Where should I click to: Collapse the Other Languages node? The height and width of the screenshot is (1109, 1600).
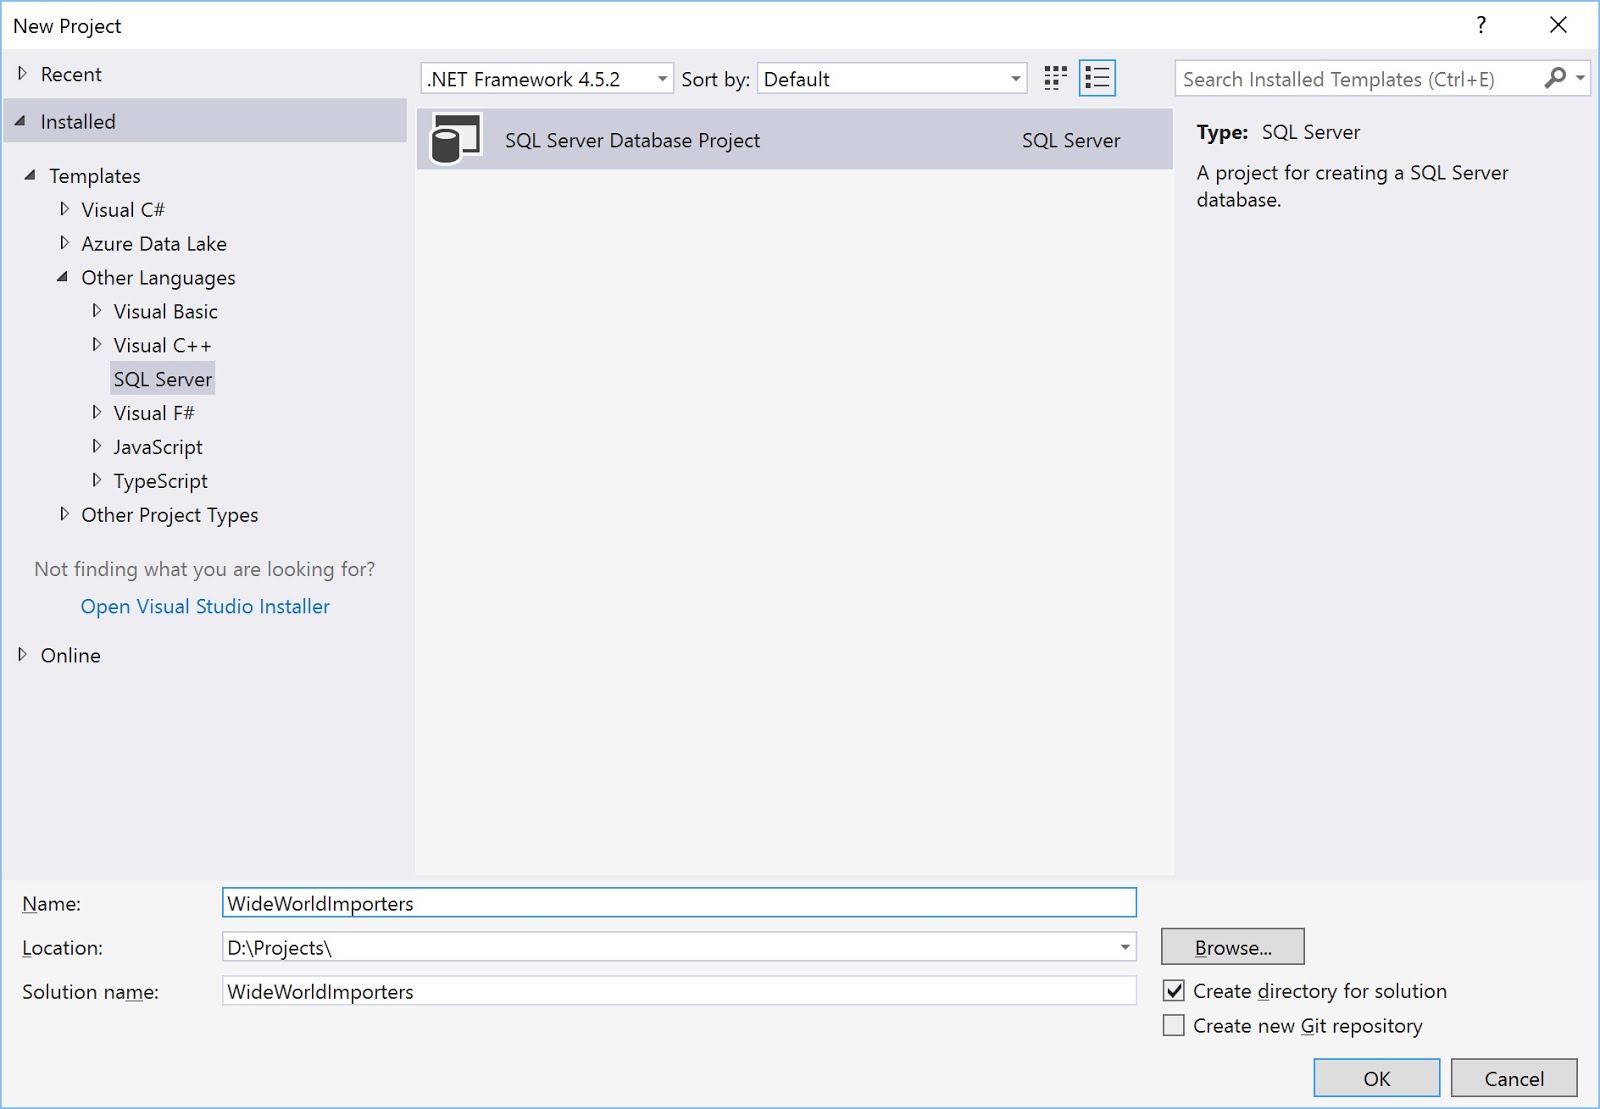click(63, 277)
